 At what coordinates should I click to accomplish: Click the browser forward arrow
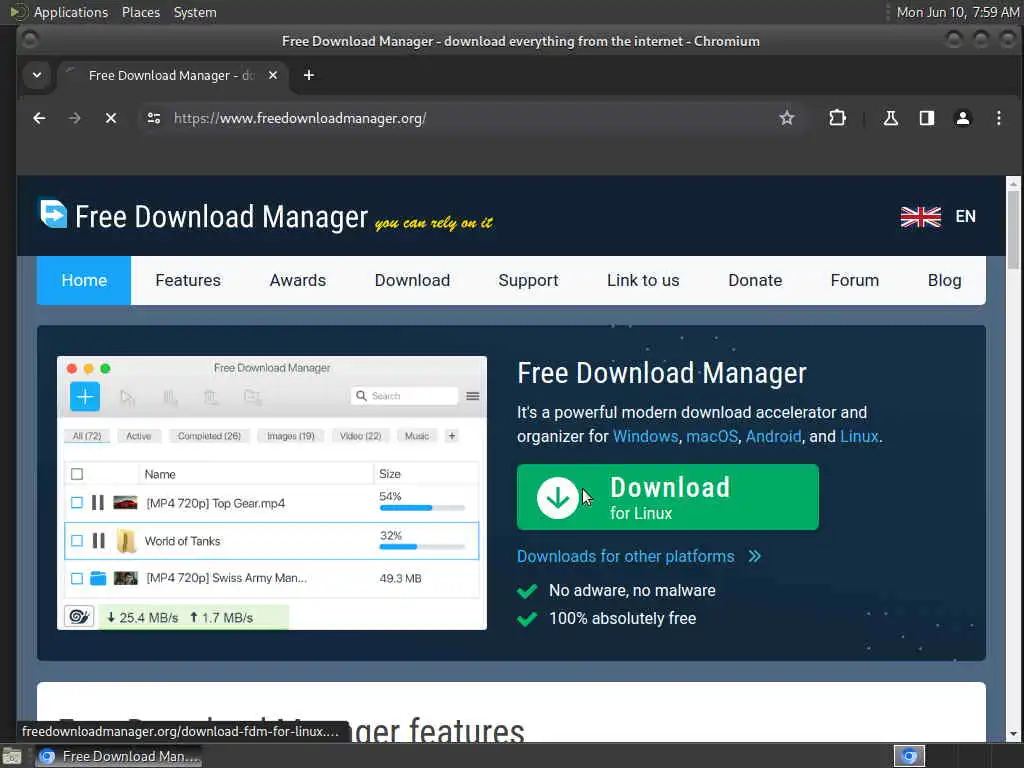click(74, 118)
